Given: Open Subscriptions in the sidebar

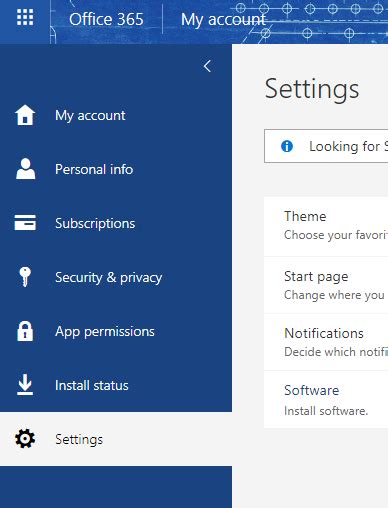Looking at the screenshot, I should click(x=95, y=223).
